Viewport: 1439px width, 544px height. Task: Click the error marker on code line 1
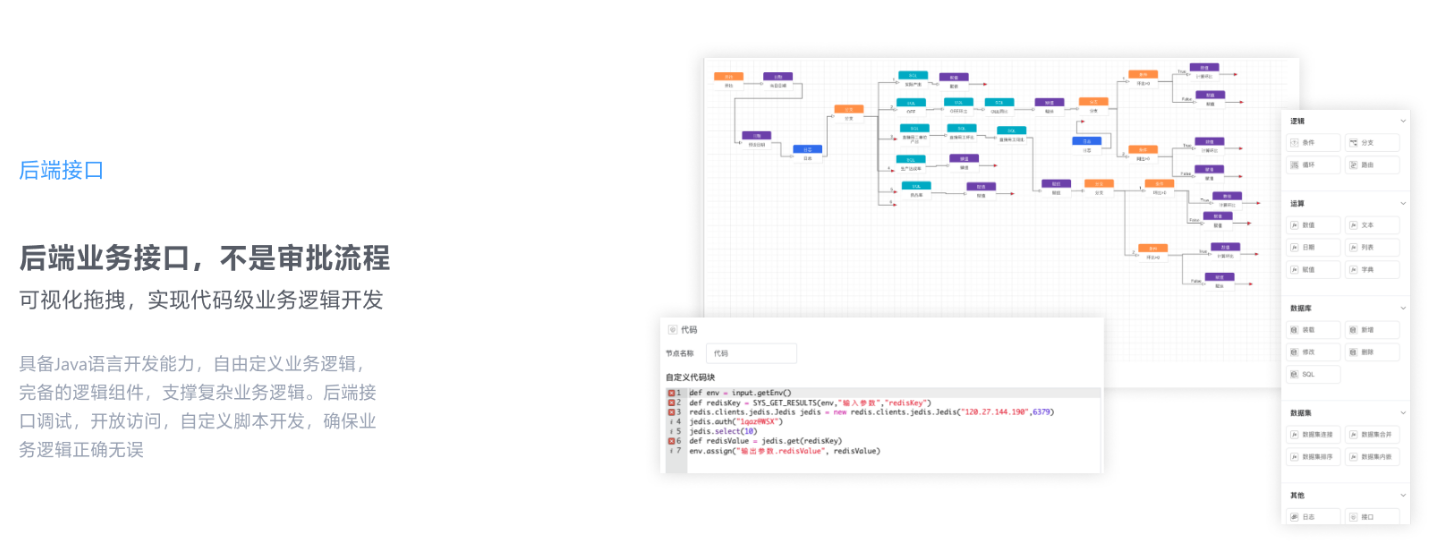[x=672, y=393]
